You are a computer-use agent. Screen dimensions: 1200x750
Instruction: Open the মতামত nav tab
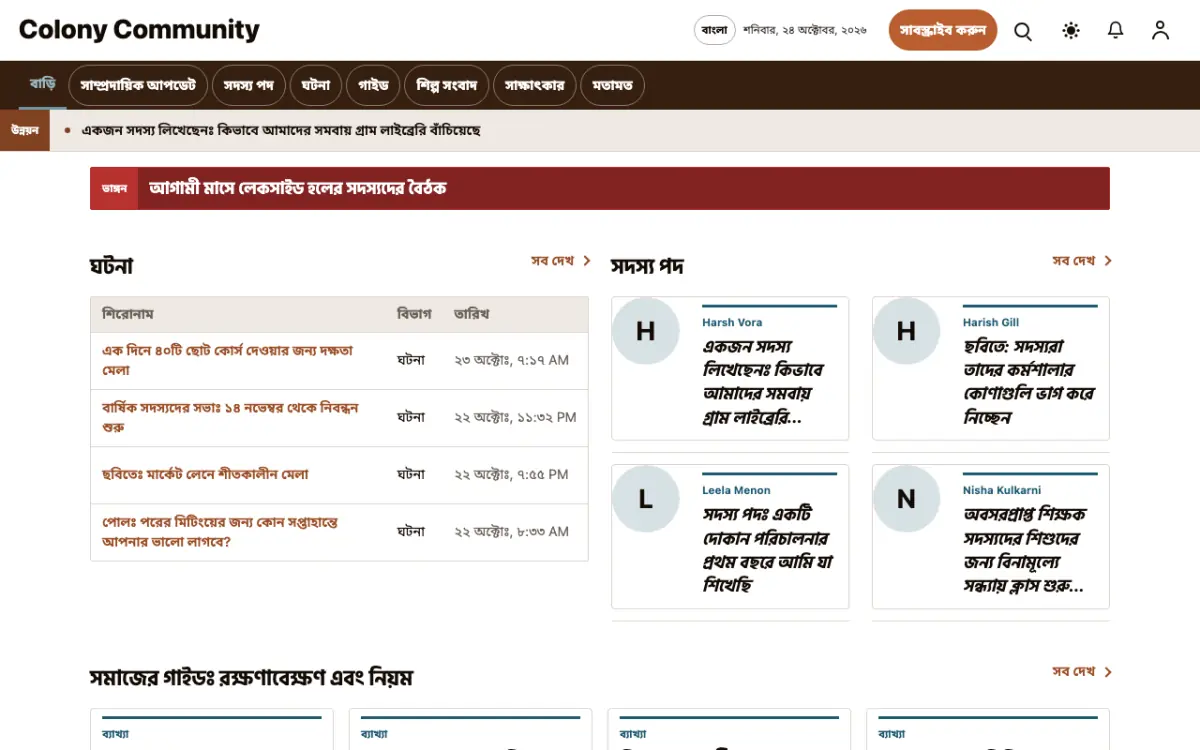point(612,85)
